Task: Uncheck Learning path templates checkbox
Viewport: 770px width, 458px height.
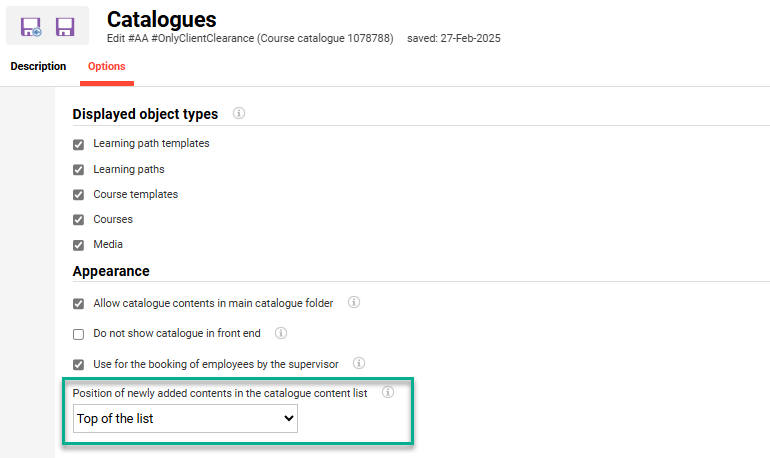Action: point(79,144)
